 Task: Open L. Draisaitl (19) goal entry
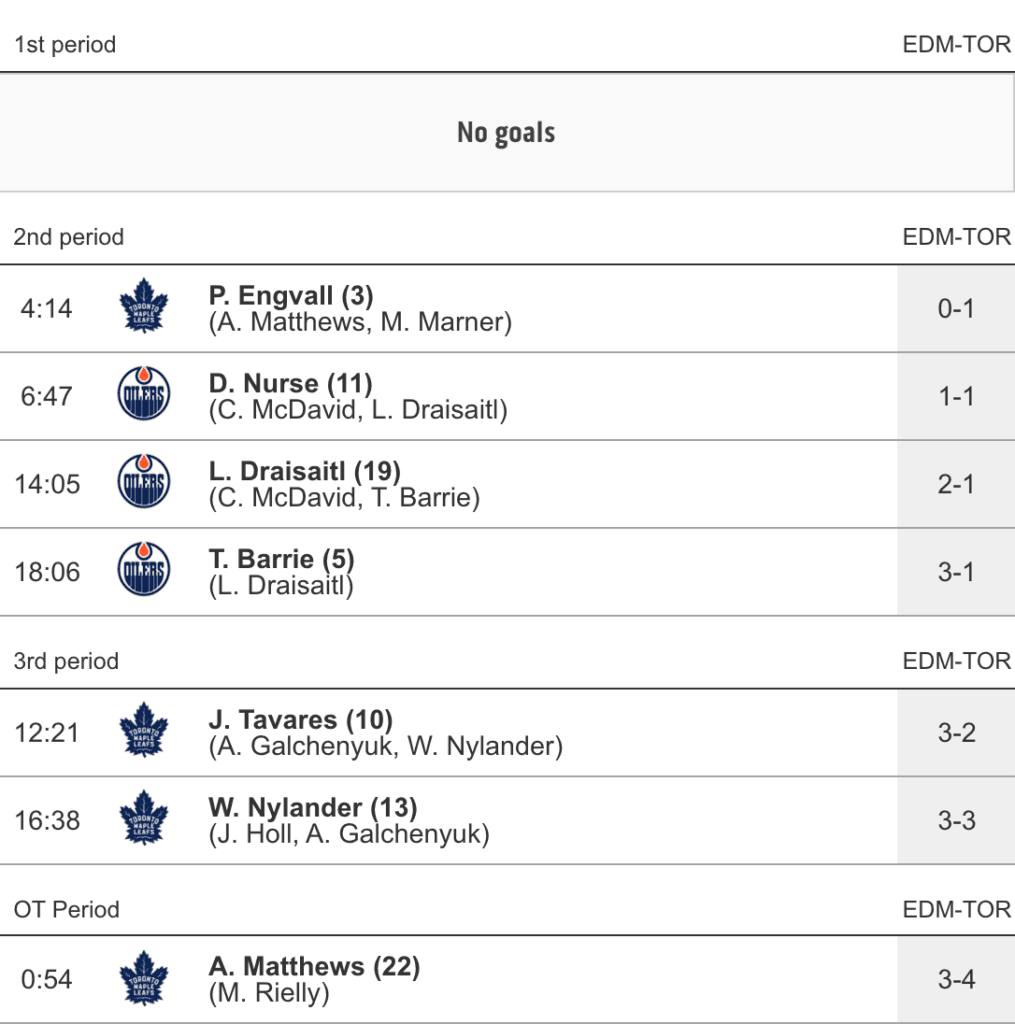click(x=305, y=471)
